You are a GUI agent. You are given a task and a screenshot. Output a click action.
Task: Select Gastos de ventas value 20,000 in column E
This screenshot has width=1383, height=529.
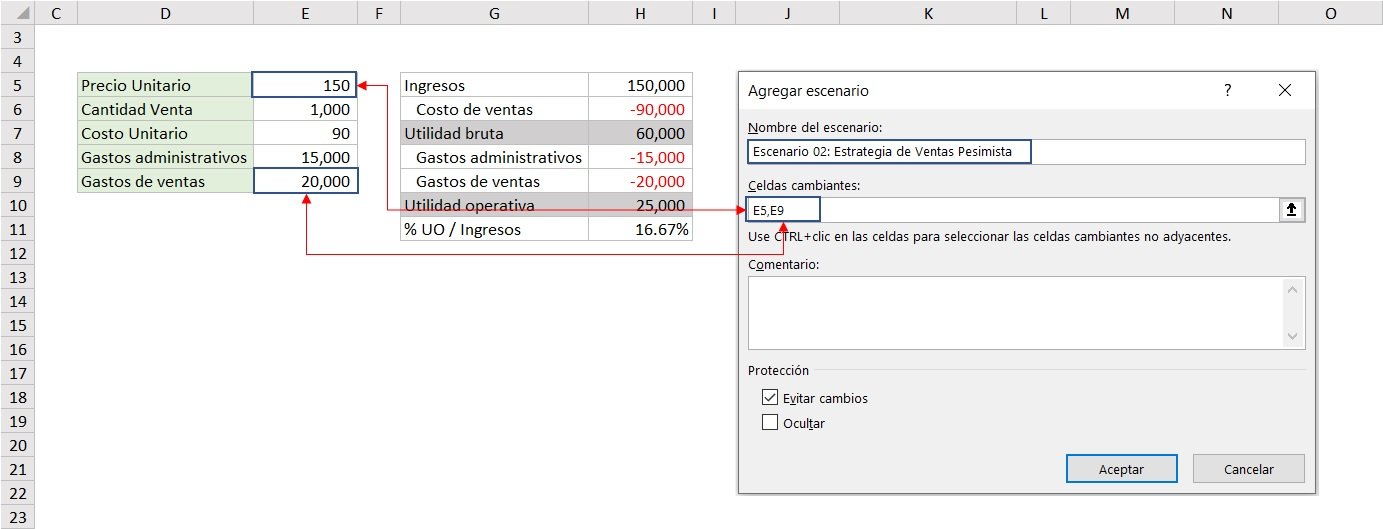[x=305, y=181]
